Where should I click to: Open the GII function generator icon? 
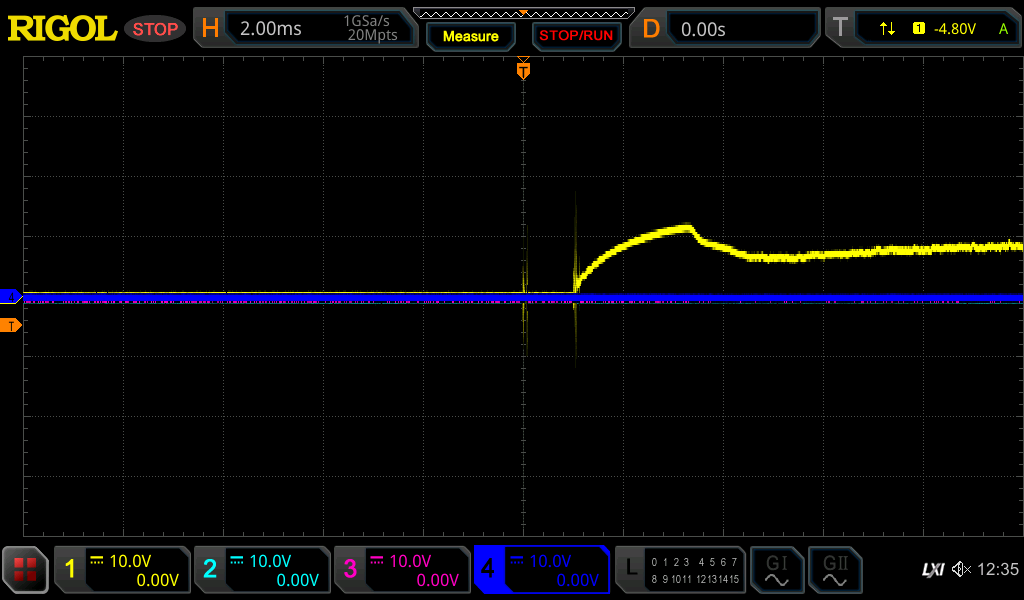tap(834, 570)
